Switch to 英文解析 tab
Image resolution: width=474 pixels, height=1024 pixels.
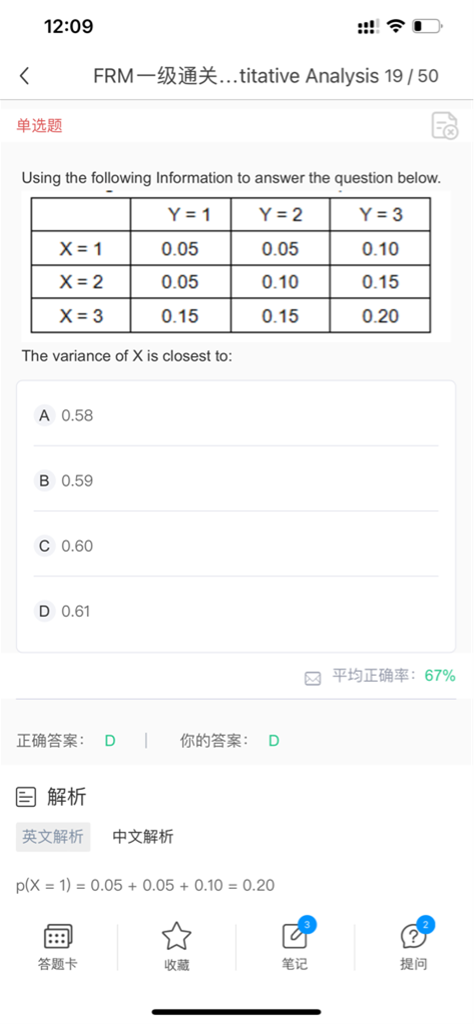(53, 837)
